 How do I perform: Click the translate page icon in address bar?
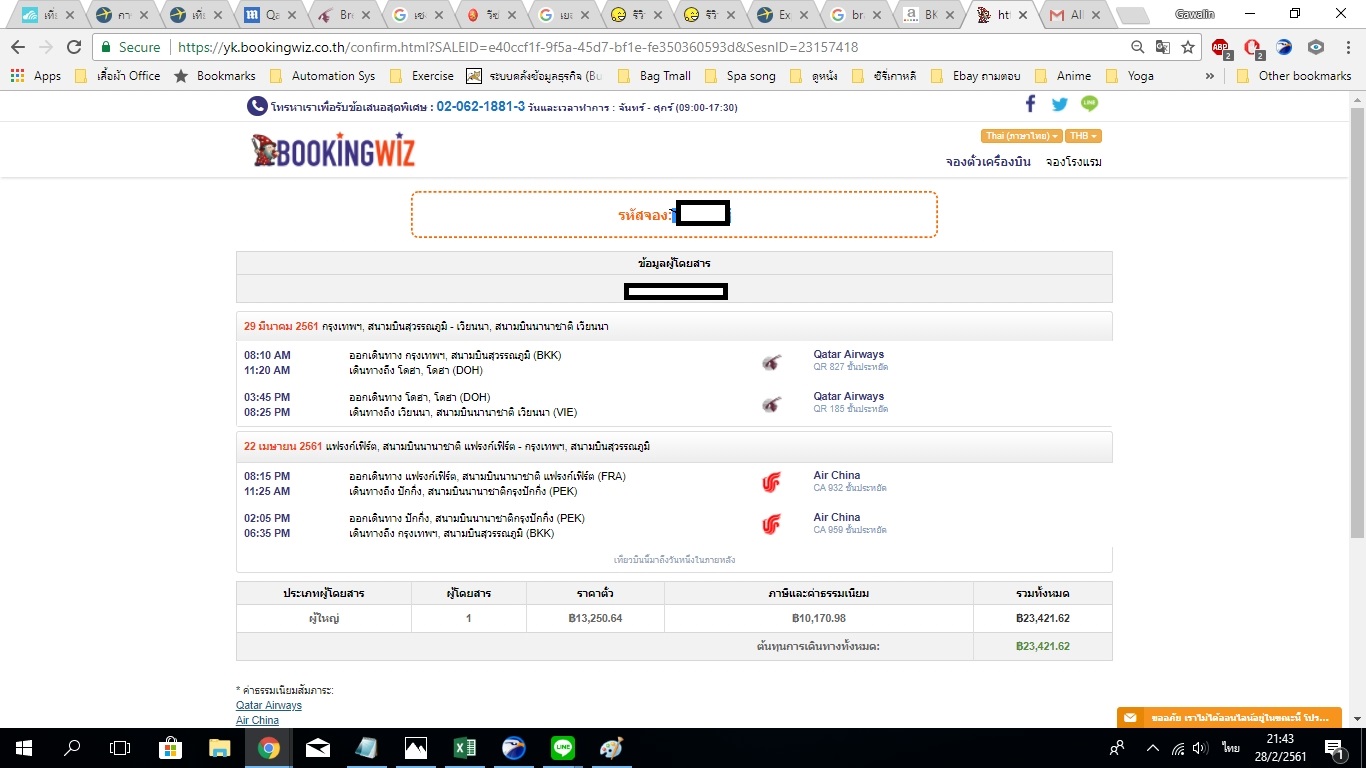point(1163,47)
